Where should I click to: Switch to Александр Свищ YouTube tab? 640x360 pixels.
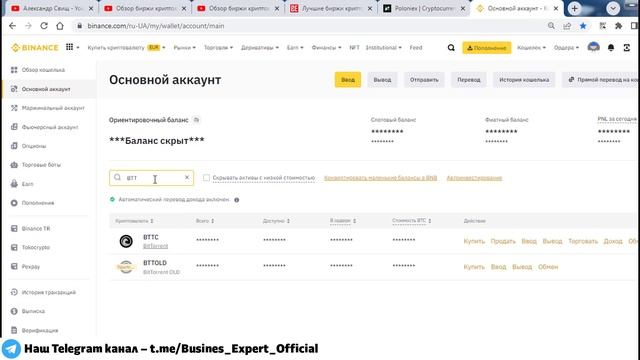pyautogui.click(x=52, y=8)
